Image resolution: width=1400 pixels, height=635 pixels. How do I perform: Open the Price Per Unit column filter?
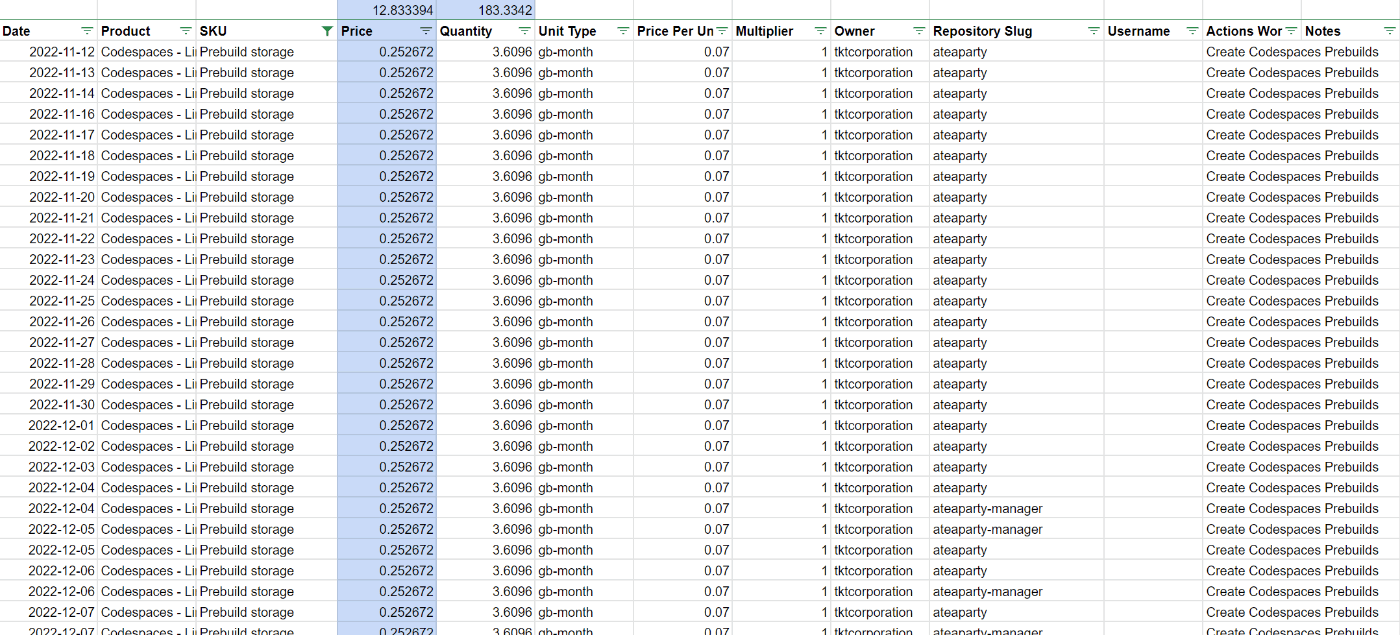721,31
